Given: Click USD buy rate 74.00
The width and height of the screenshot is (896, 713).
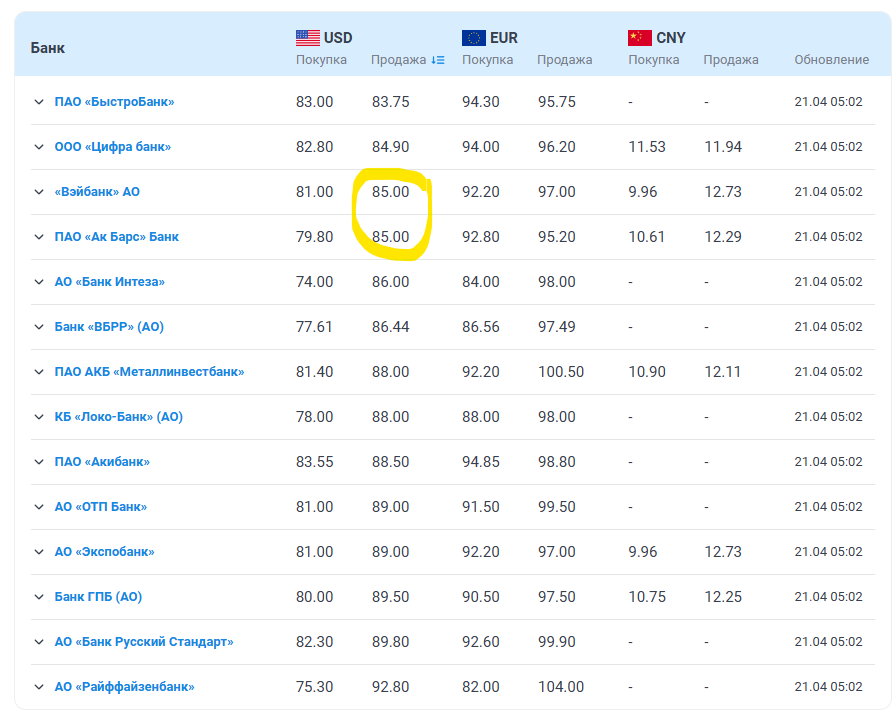Looking at the screenshot, I should pyautogui.click(x=314, y=282).
